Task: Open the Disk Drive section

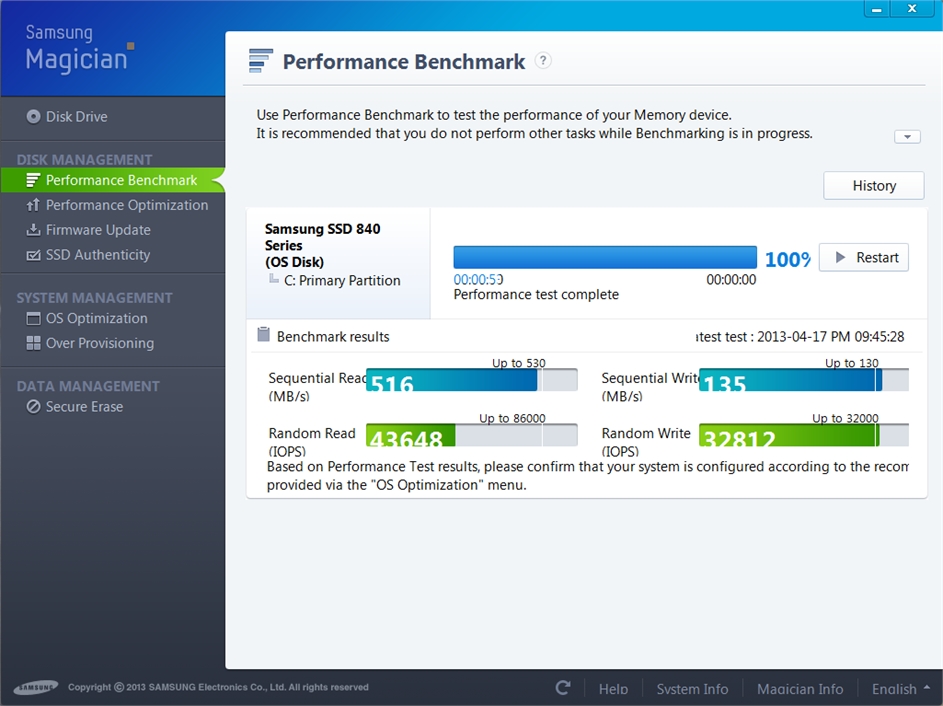Action: [67, 117]
